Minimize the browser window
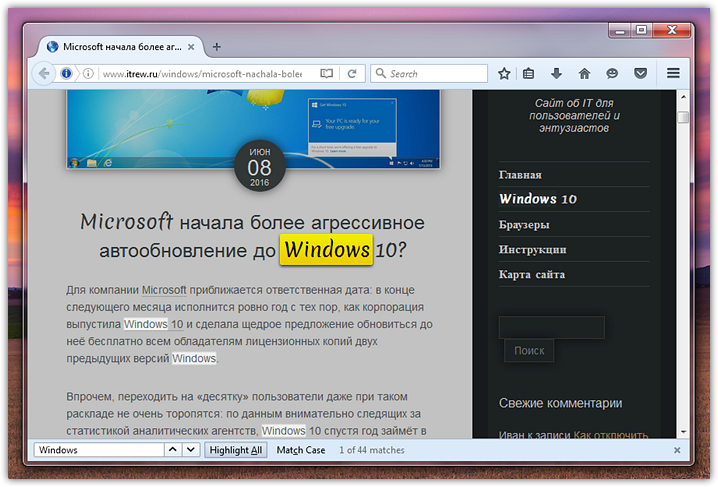718x487 pixels. point(620,31)
